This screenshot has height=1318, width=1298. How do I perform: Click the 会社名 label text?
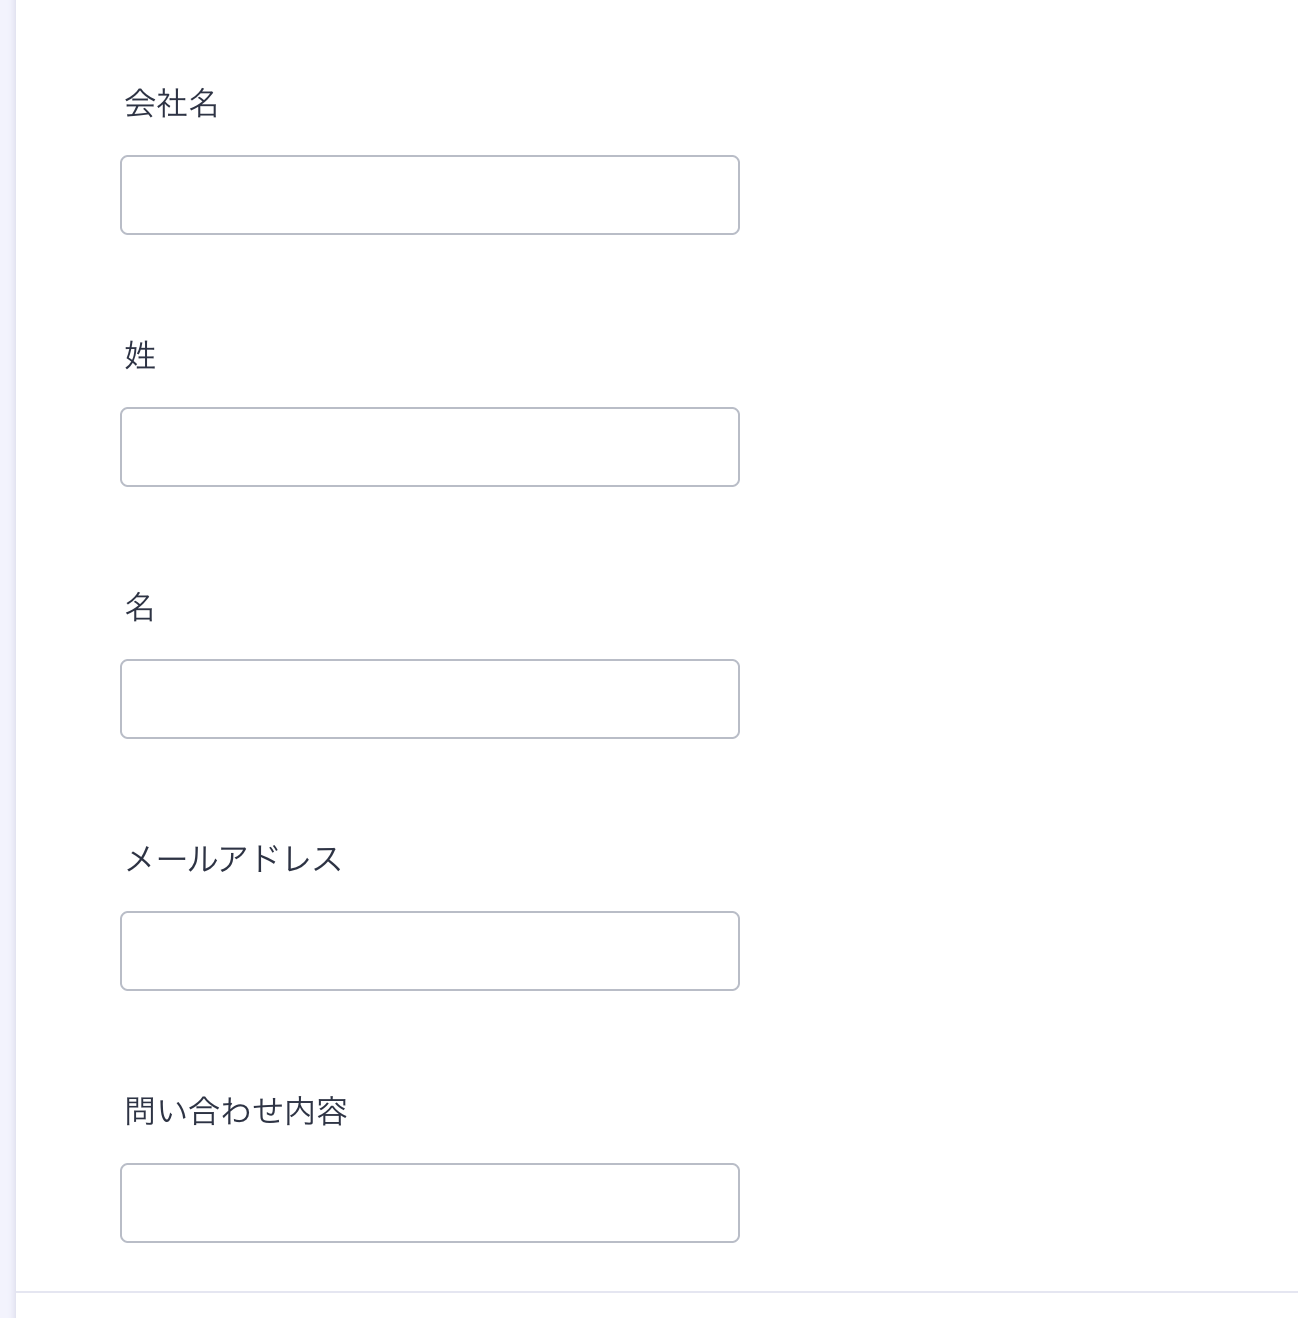pos(171,103)
